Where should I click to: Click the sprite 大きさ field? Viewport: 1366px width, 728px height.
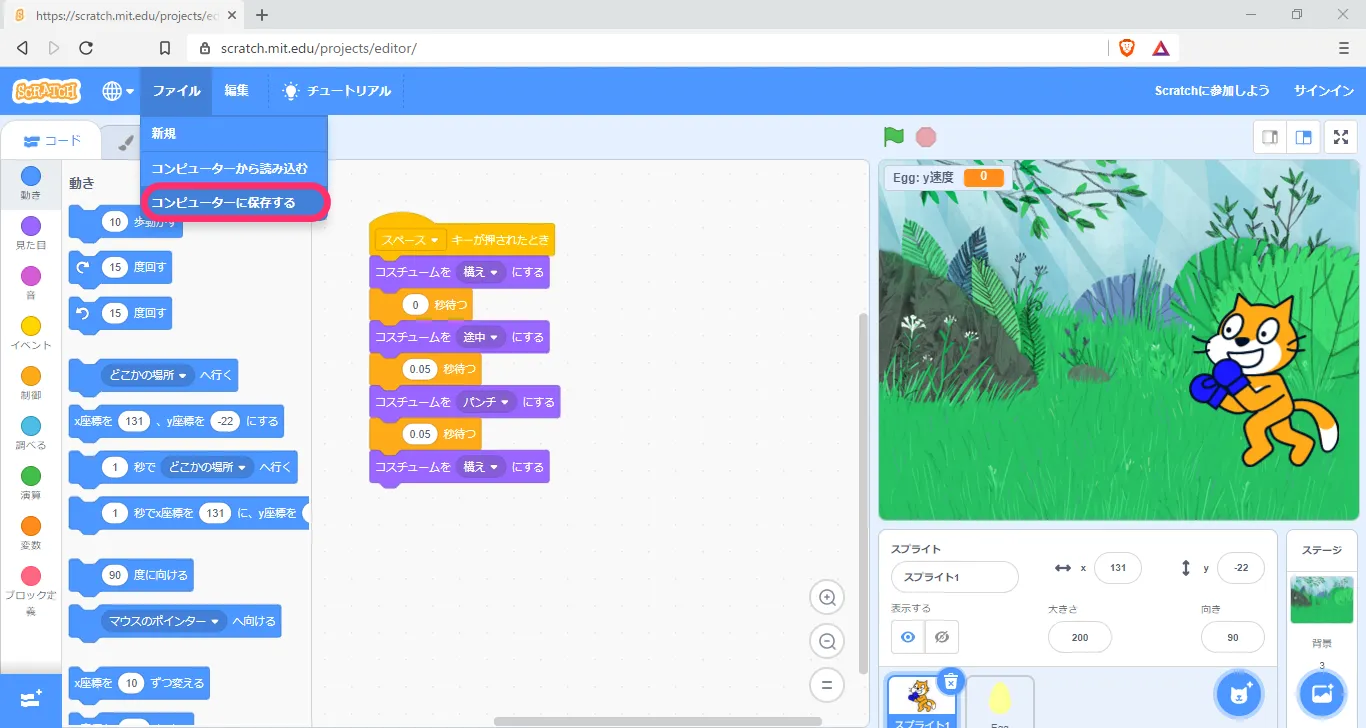(1080, 637)
